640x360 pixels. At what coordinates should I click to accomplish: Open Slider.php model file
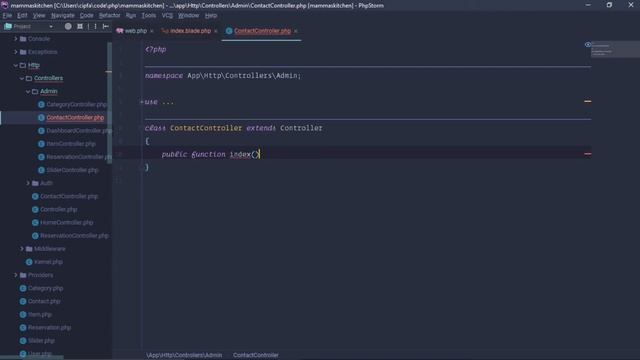[41, 340]
